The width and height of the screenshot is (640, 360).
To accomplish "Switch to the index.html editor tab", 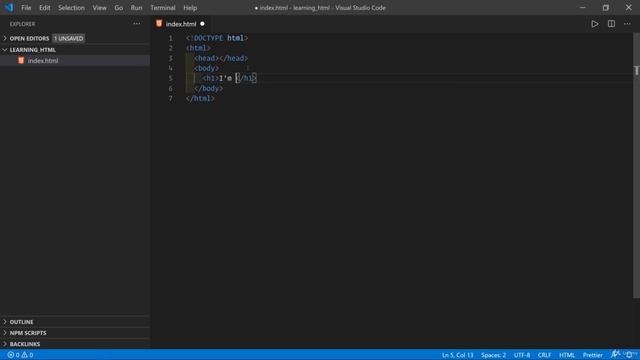I will (x=181, y=24).
